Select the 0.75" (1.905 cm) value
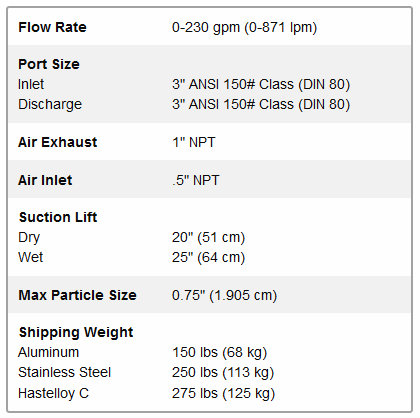The image size is (420, 418). 224,296
